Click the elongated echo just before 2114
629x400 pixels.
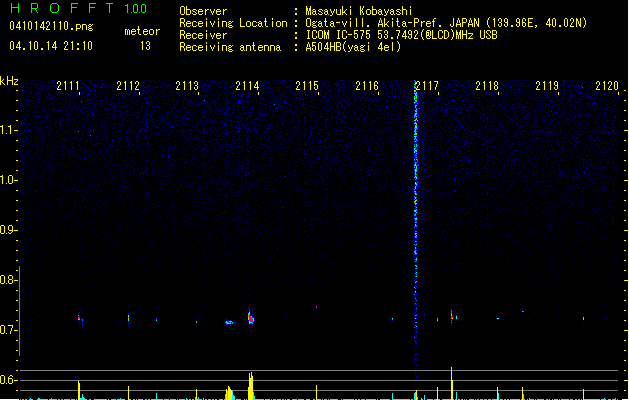click(x=229, y=322)
